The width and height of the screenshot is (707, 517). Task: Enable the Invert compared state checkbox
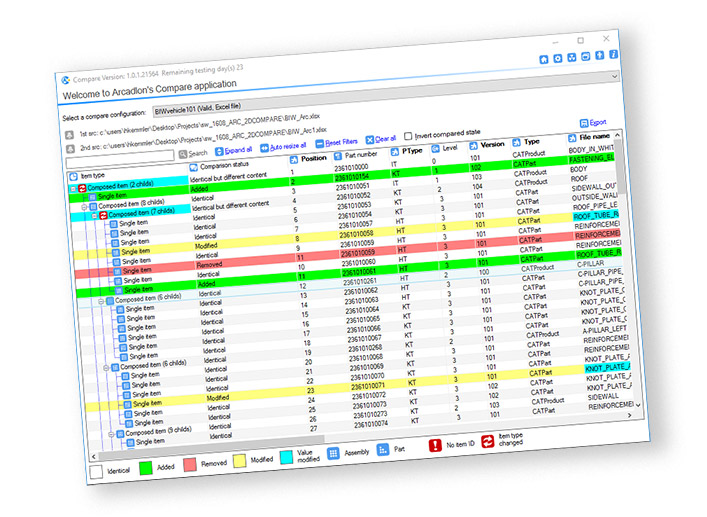(x=408, y=136)
